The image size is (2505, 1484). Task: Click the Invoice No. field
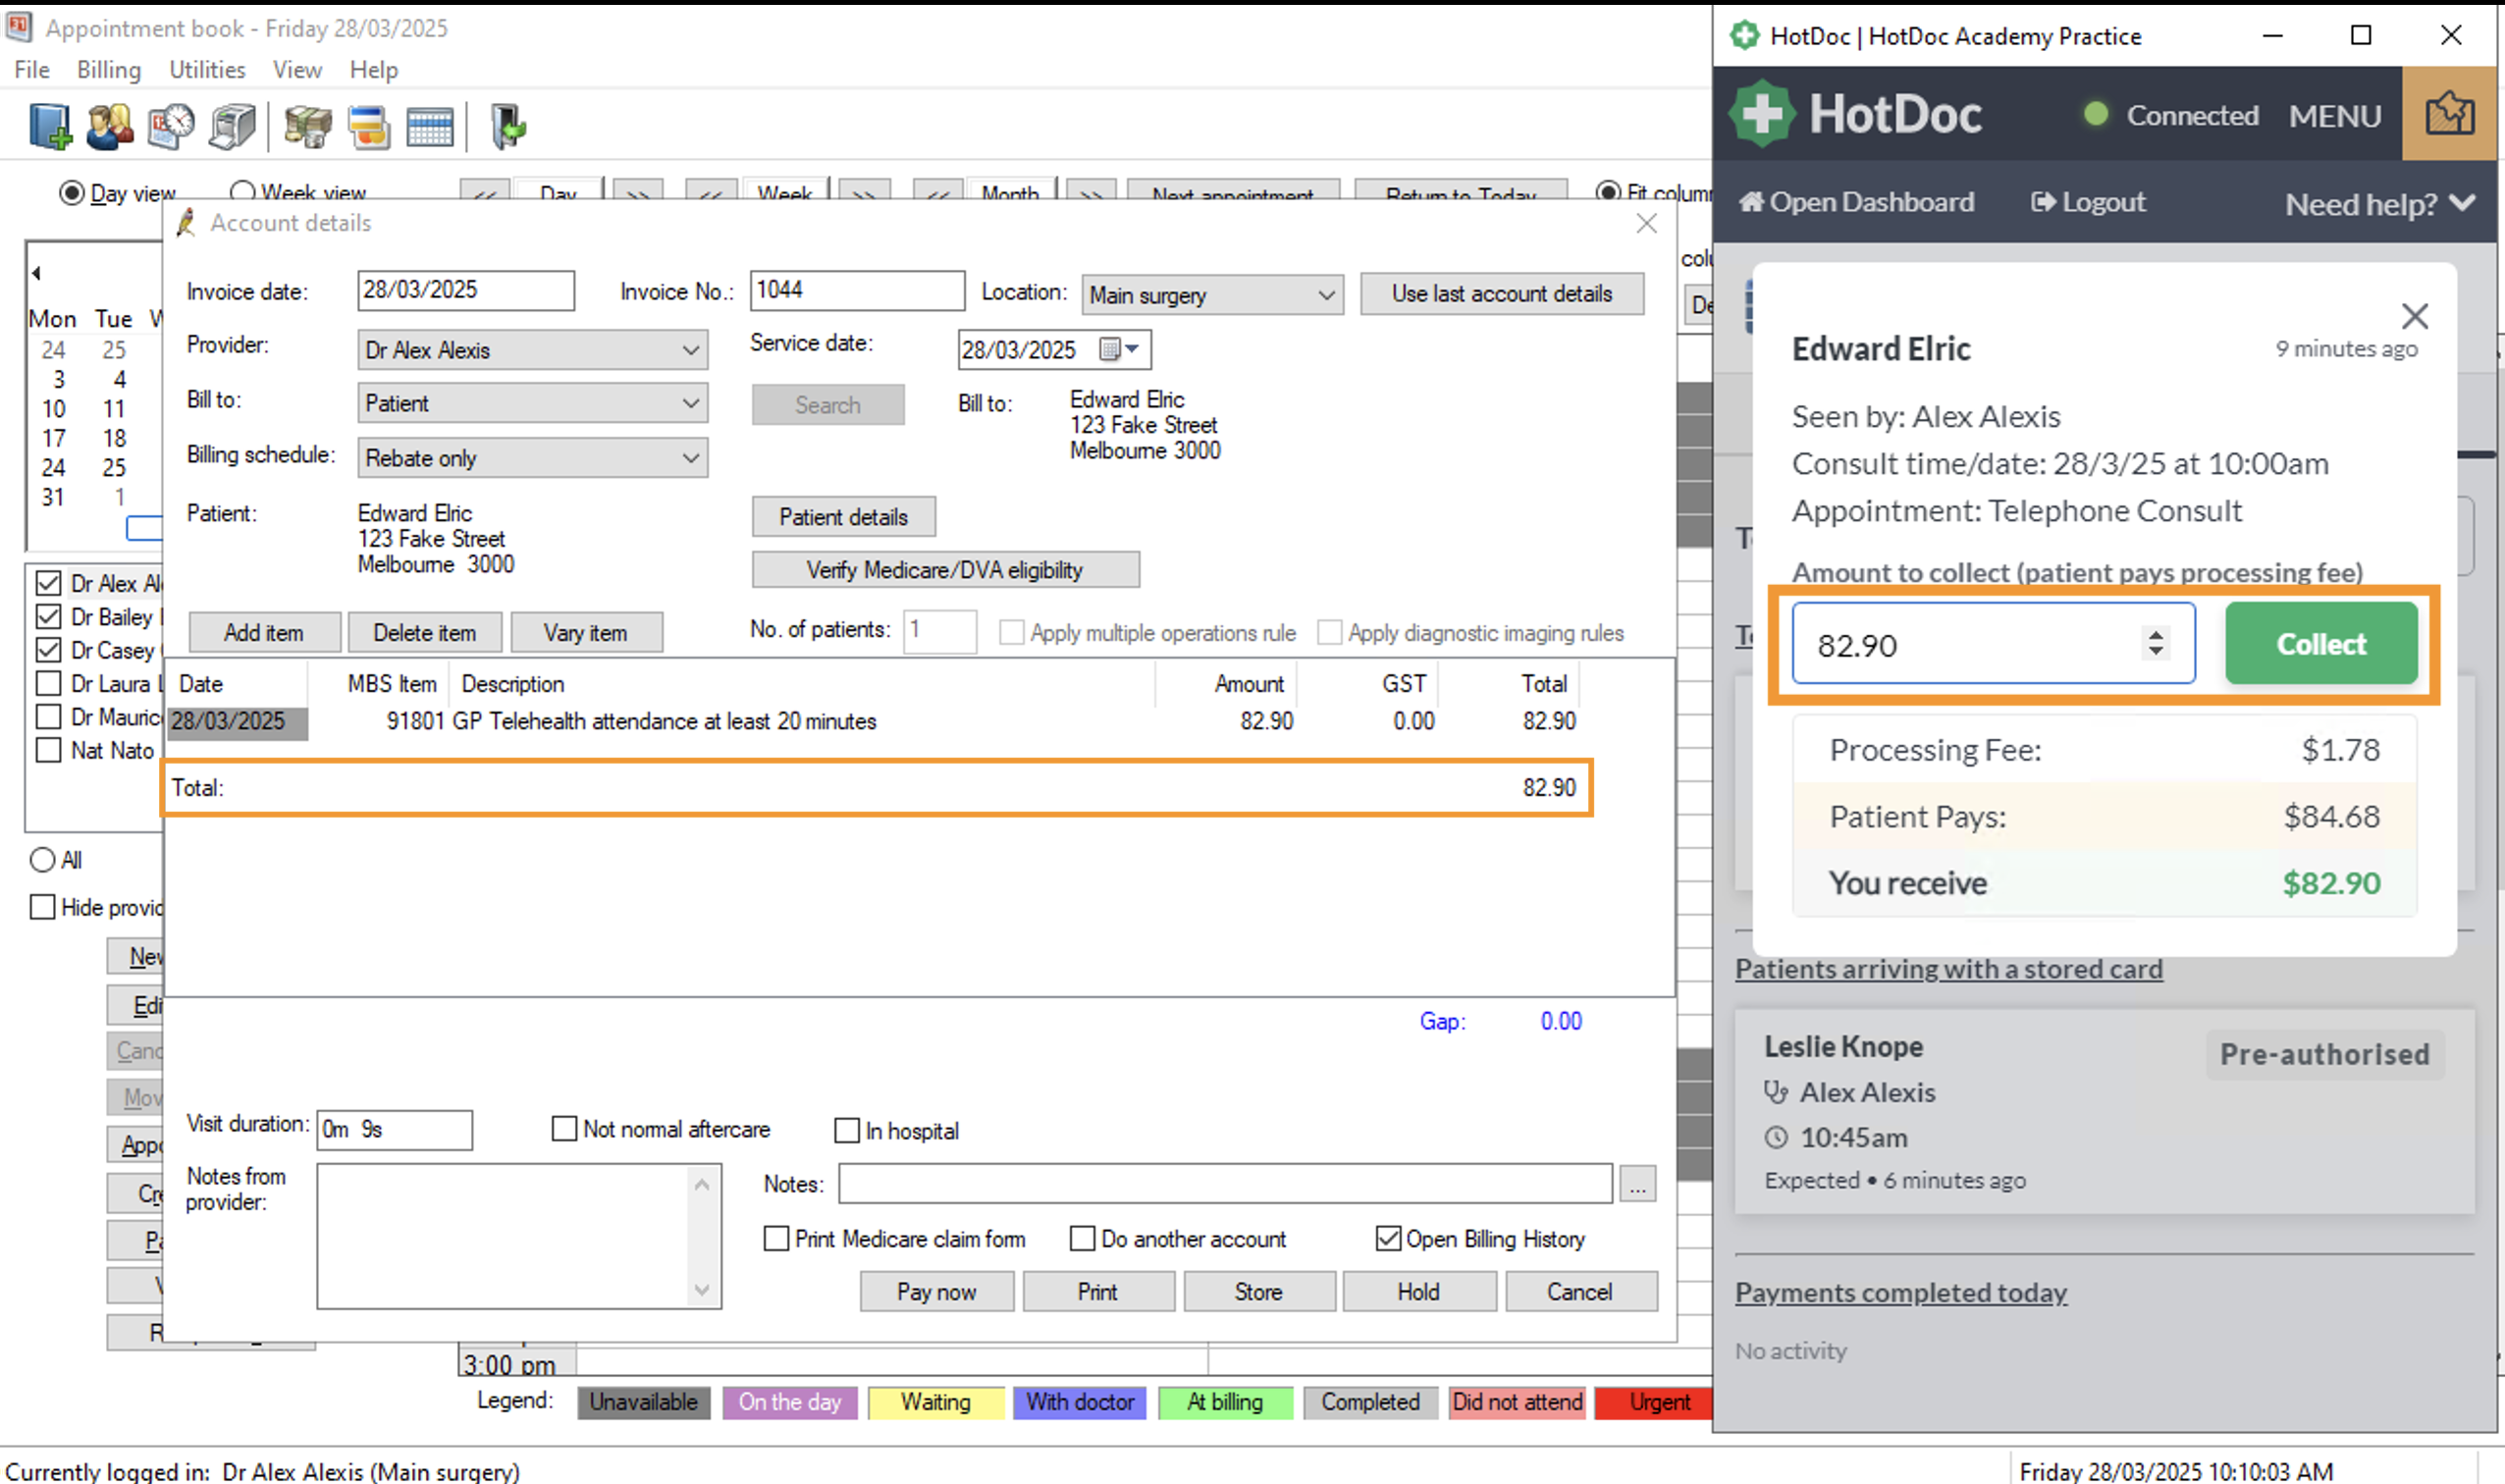857,290
